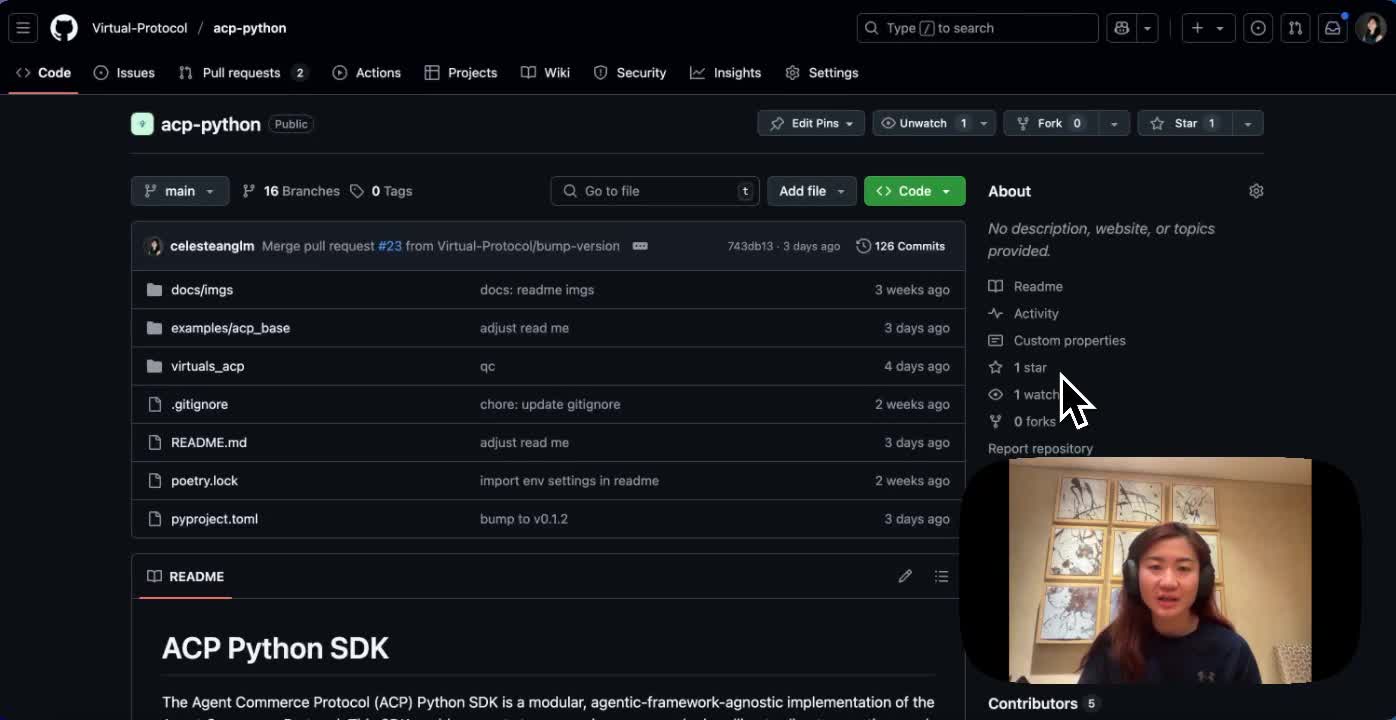Screen dimensions: 1396x720
Task: Click the About settings gear icon
Action: click(1256, 191)
